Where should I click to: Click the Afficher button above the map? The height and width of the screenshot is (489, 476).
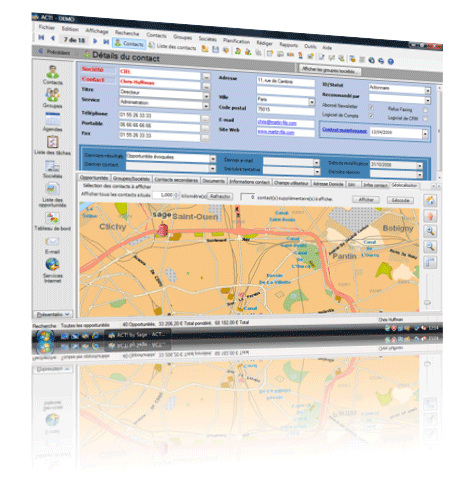366,200
